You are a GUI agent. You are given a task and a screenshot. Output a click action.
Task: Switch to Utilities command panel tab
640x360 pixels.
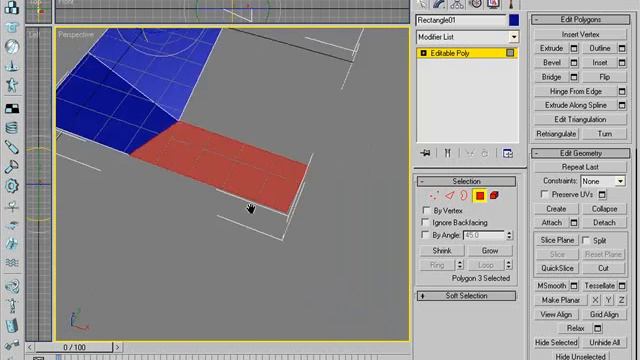coord(511,4)
